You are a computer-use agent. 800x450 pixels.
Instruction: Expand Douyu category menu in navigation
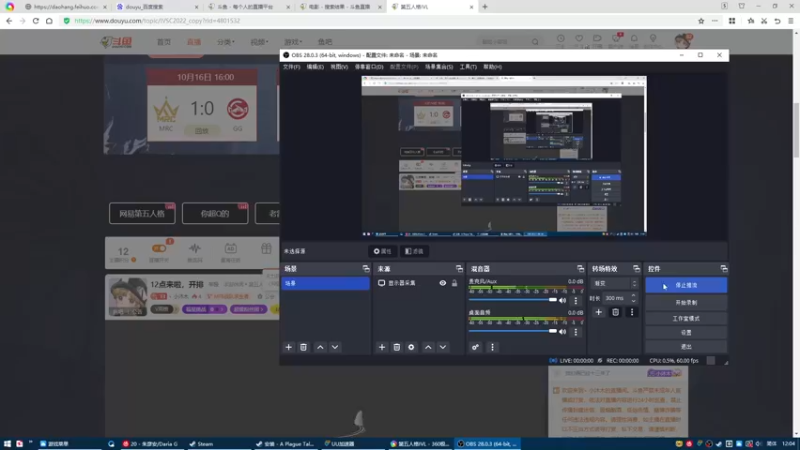226,42
